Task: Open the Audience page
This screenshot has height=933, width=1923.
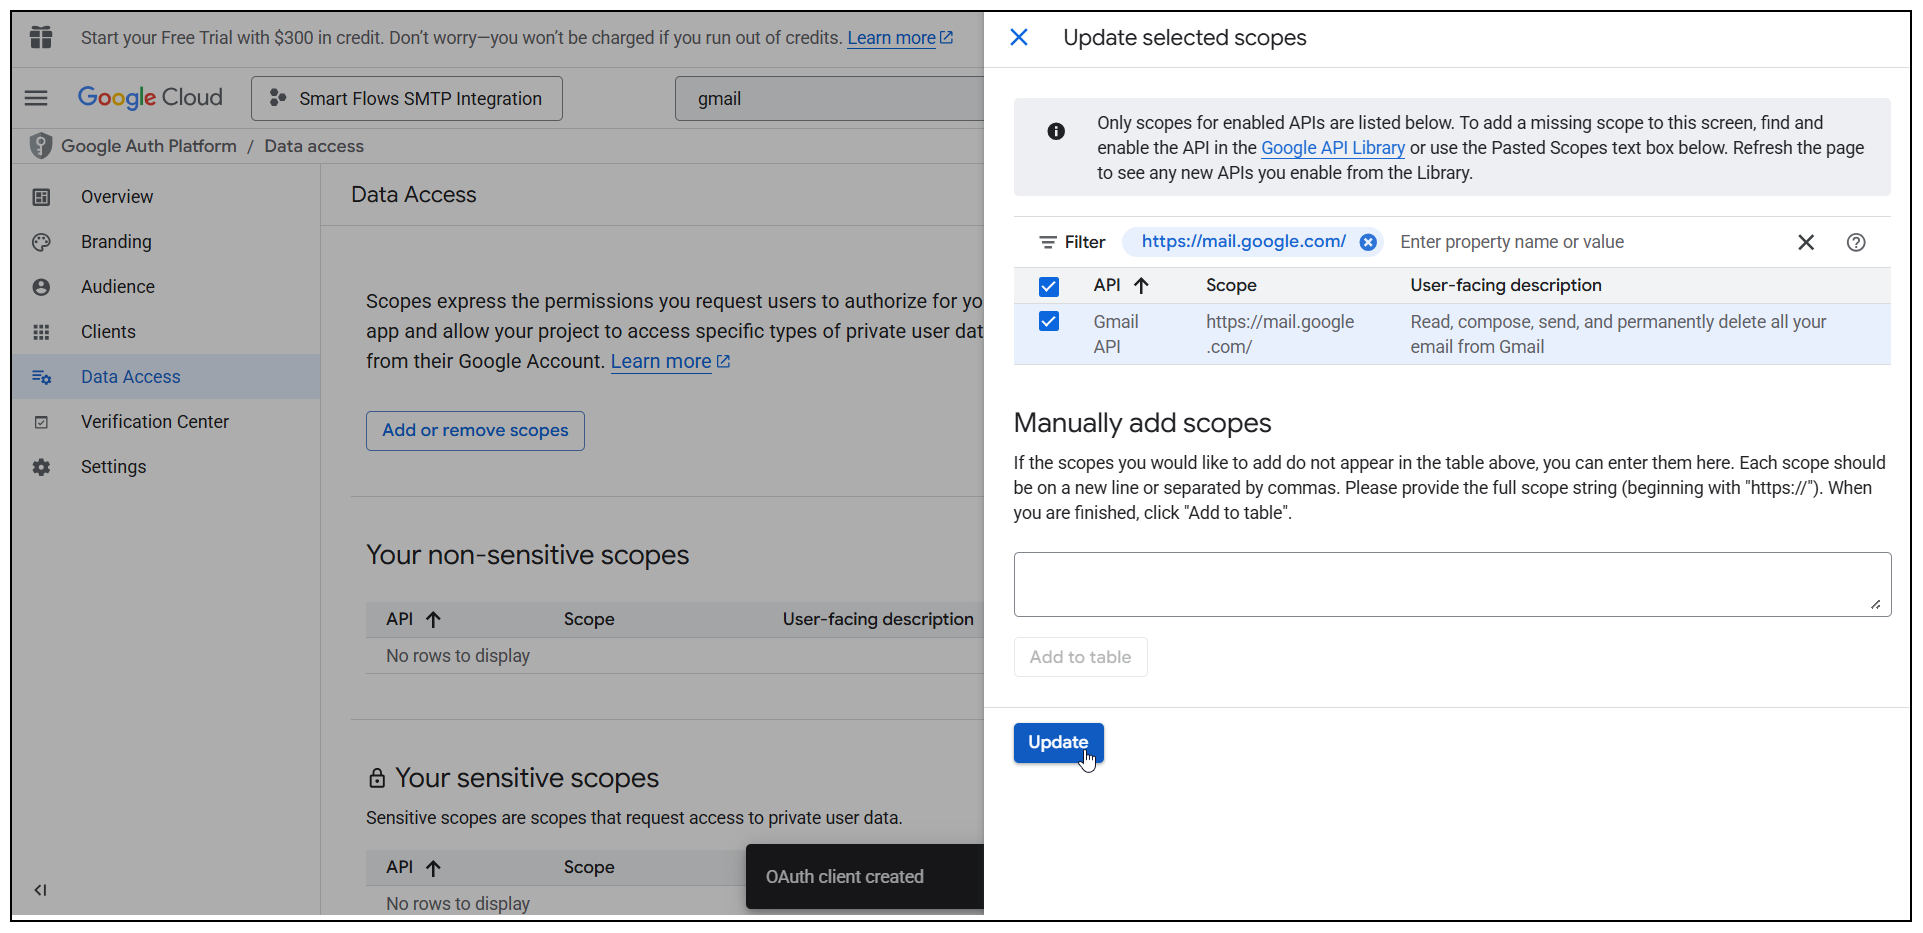Action: click(x=118, y=287)
